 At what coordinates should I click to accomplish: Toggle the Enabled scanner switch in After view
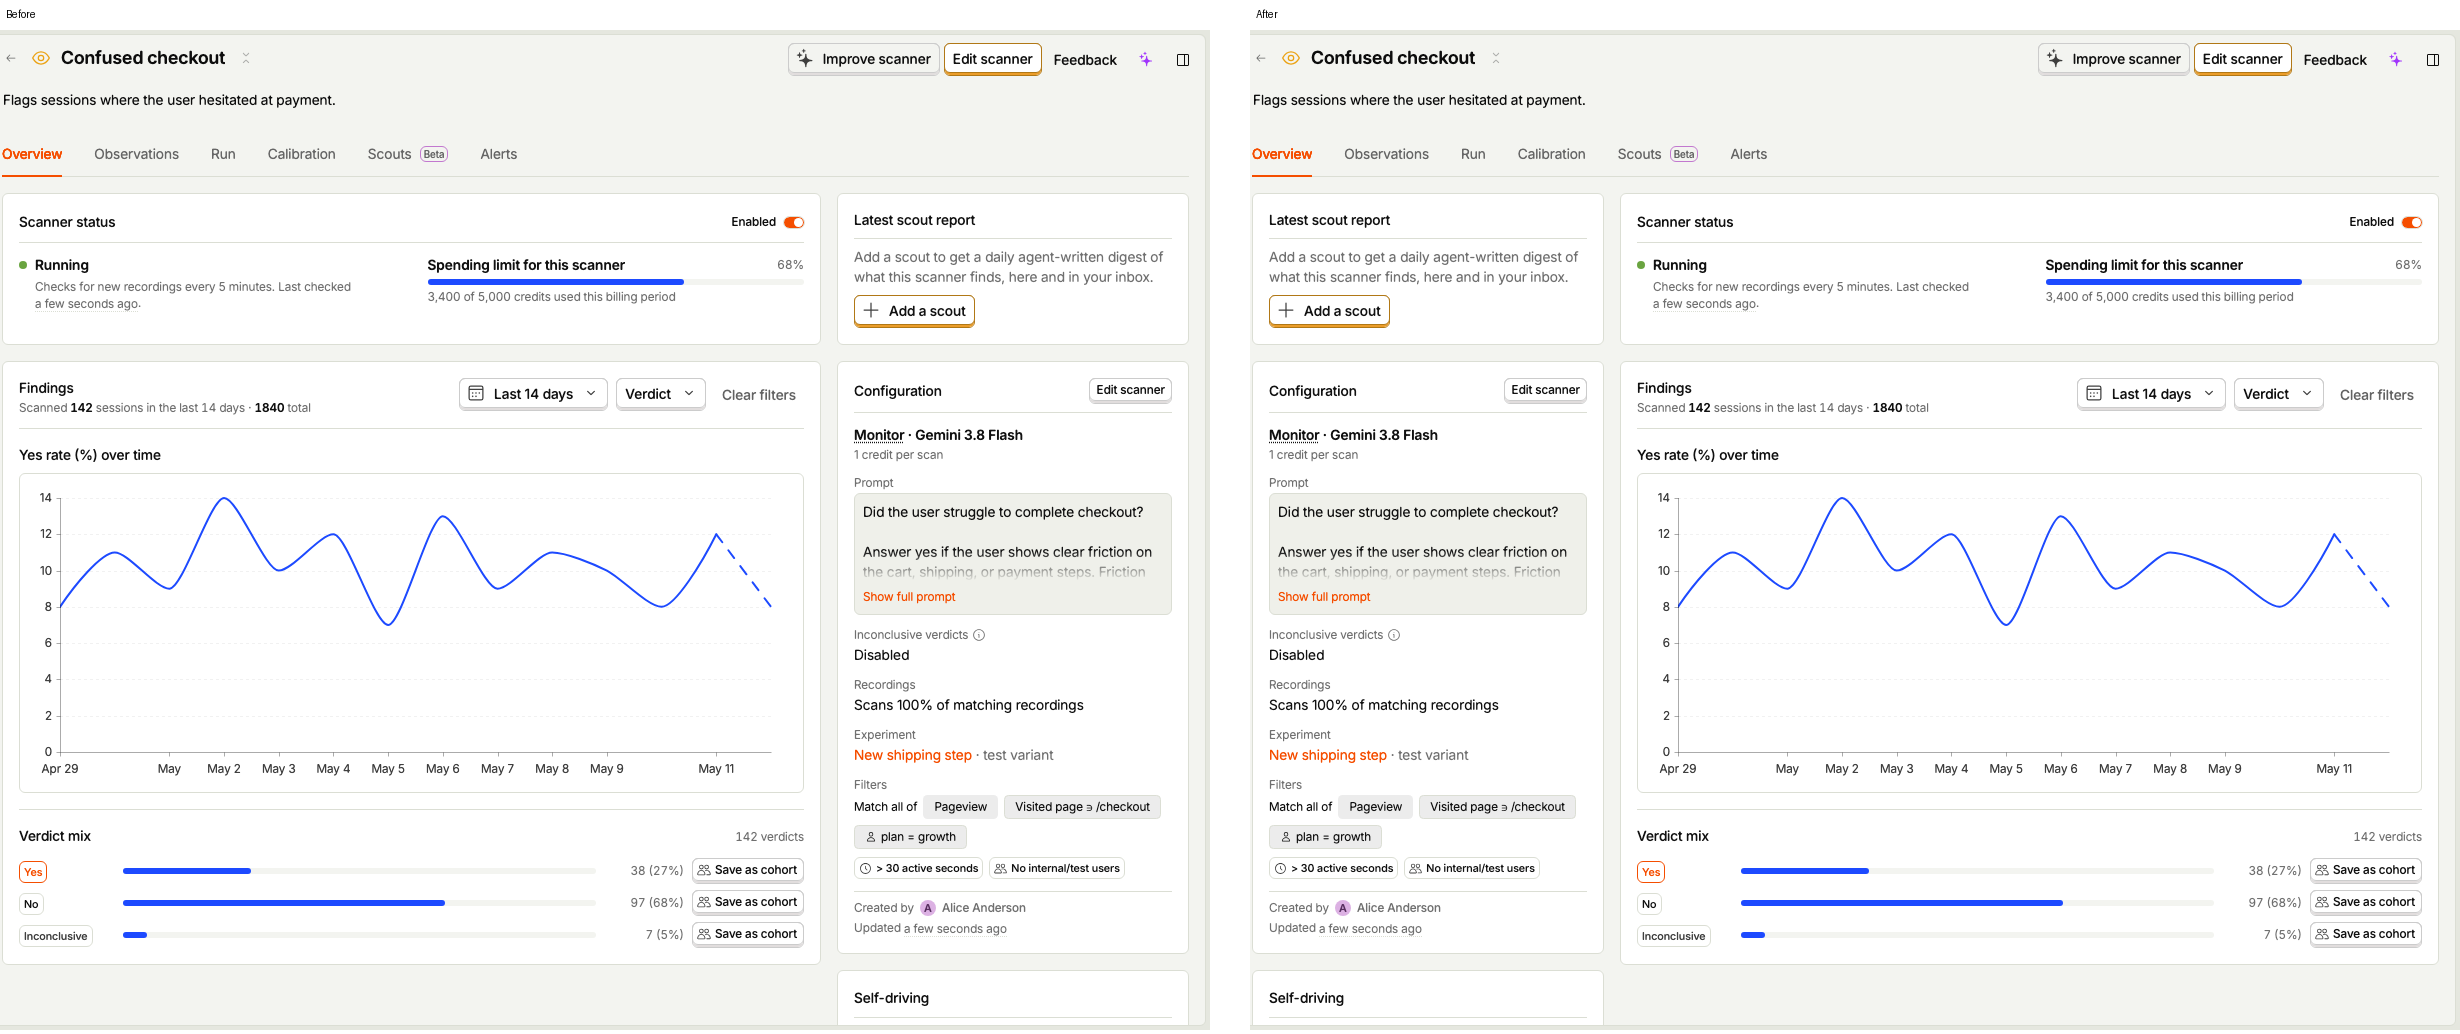pos(2412,222)
